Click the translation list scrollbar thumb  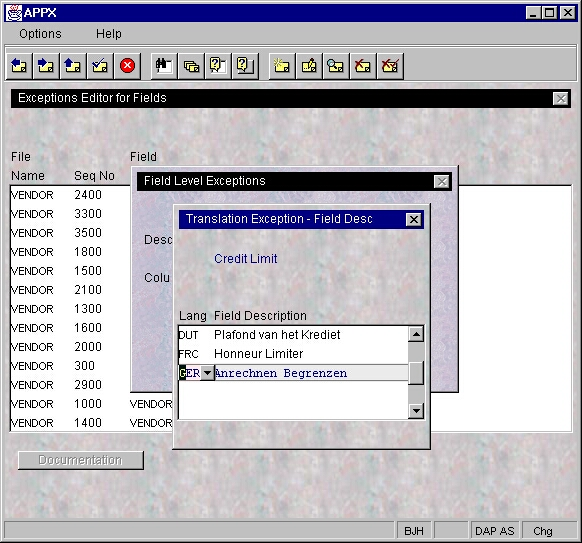click(416, 373)
